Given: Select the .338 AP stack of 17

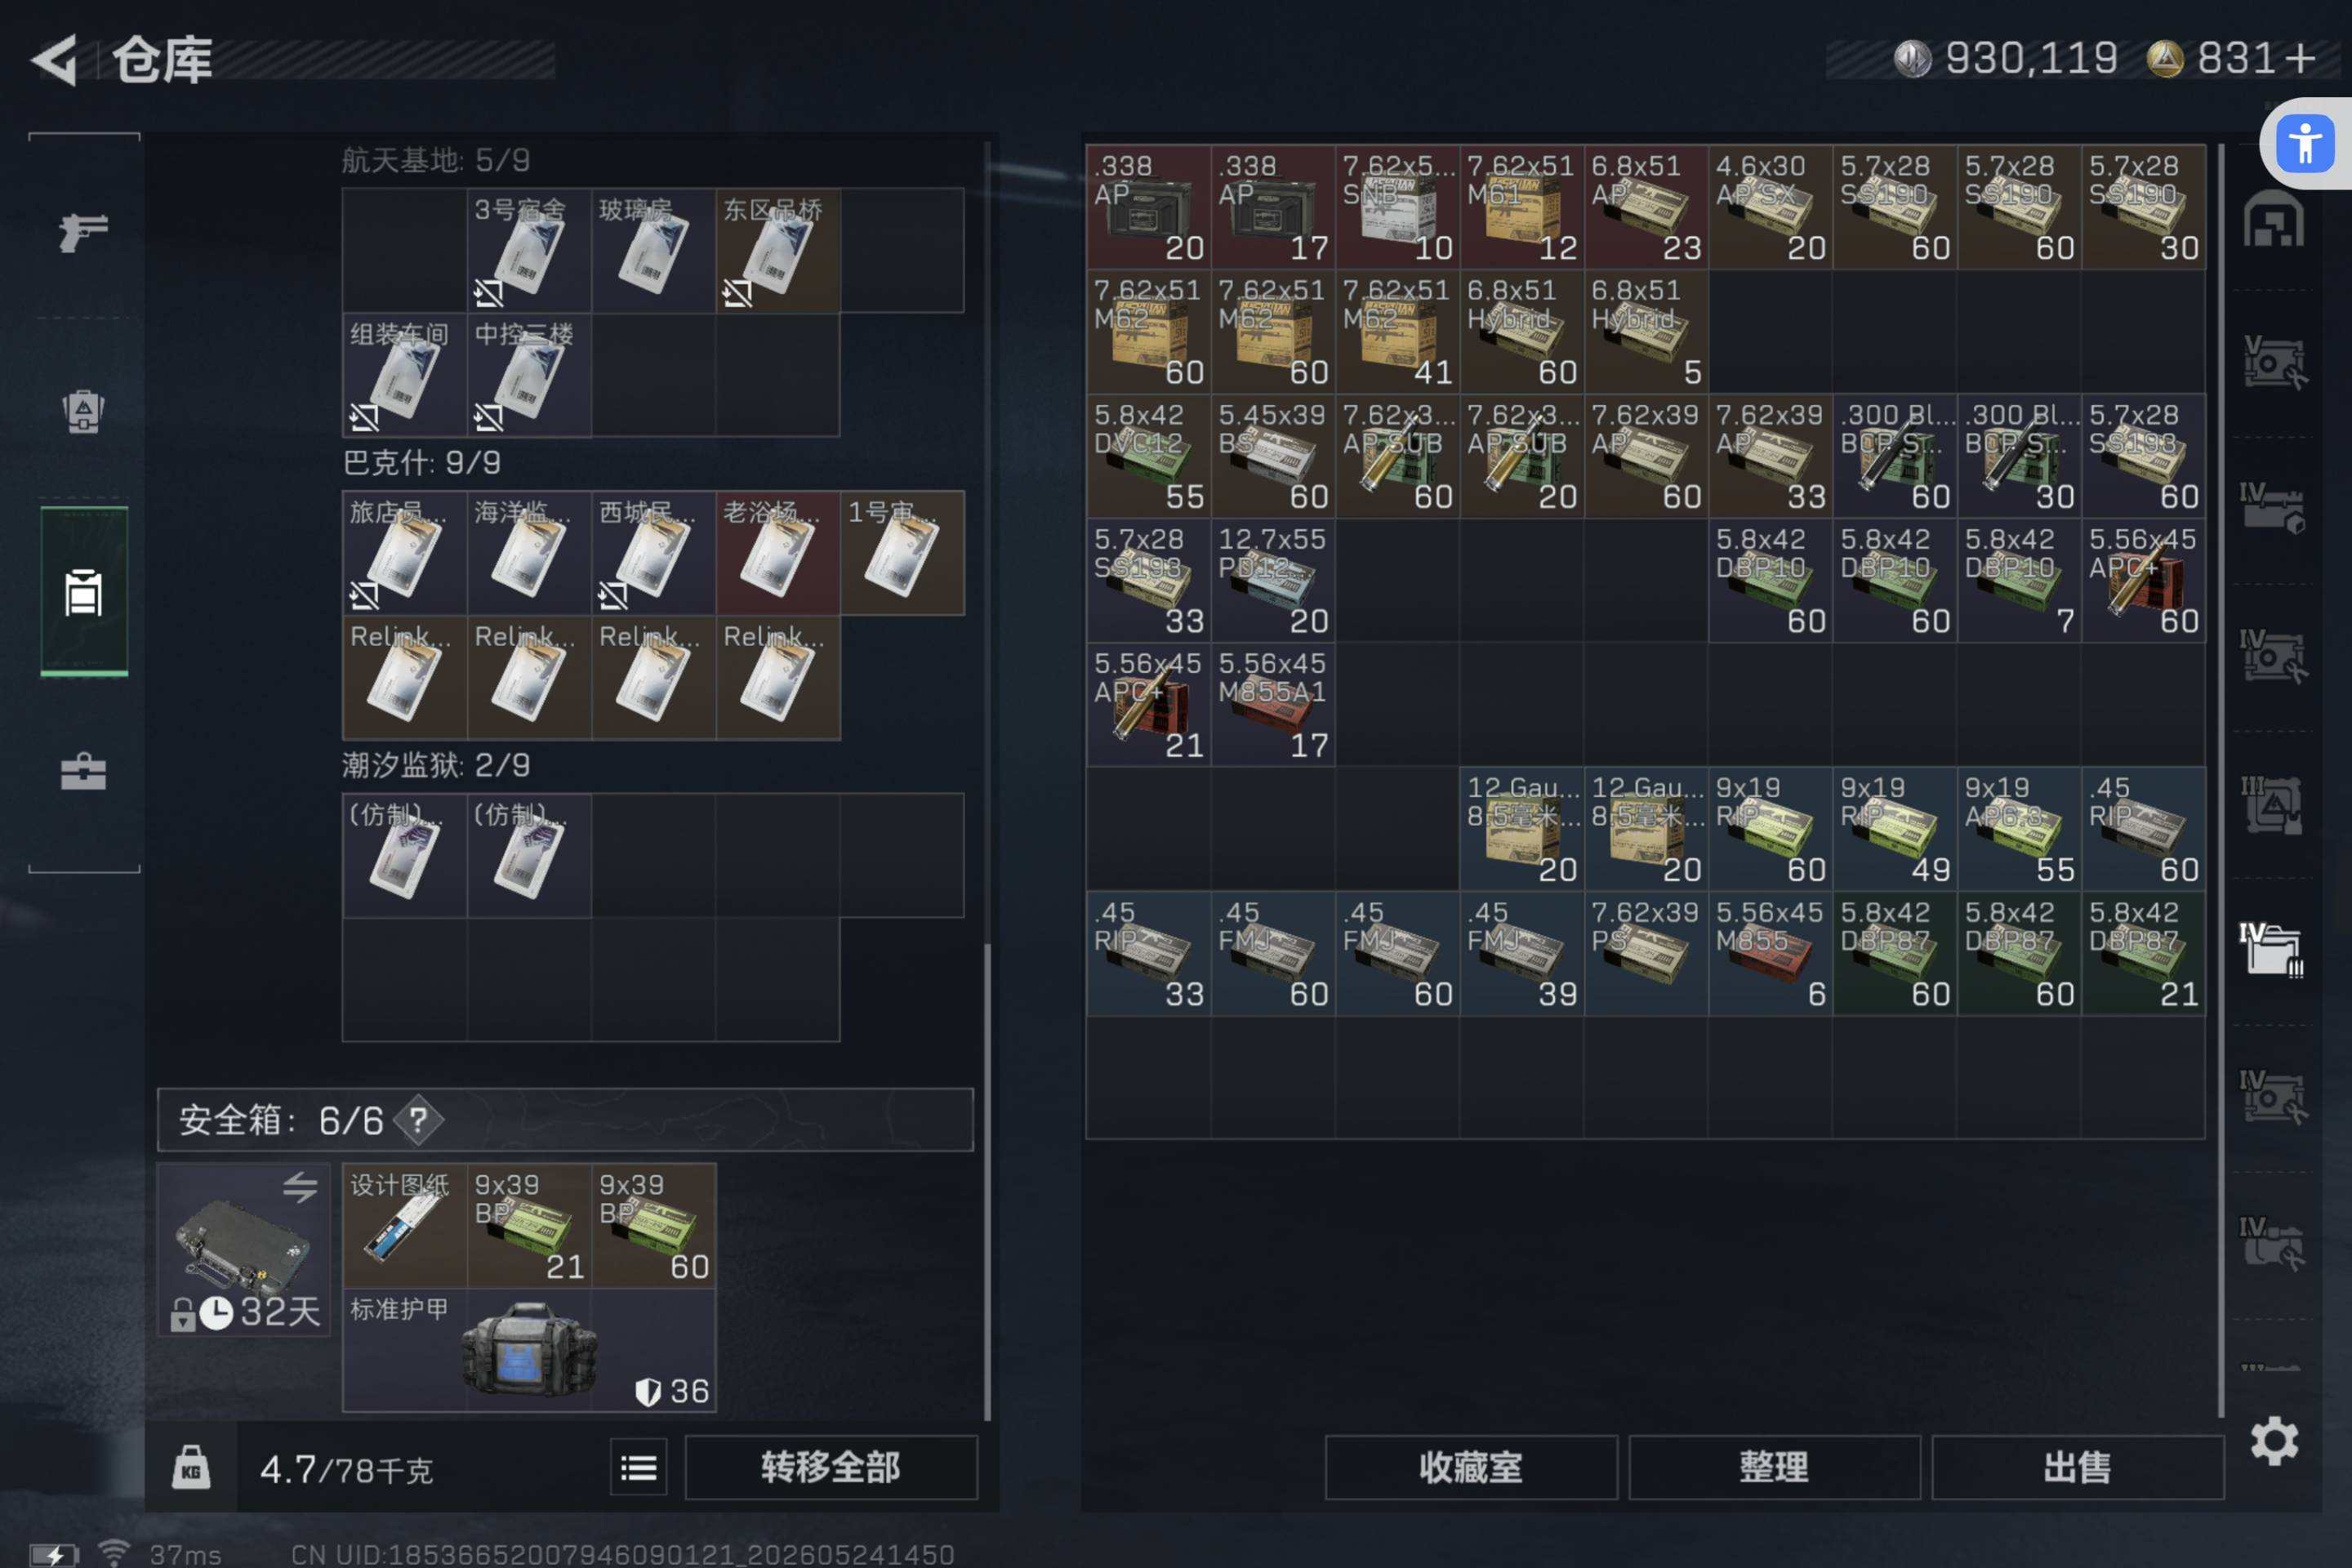Looking at the screenshot, I should 1273,207.
